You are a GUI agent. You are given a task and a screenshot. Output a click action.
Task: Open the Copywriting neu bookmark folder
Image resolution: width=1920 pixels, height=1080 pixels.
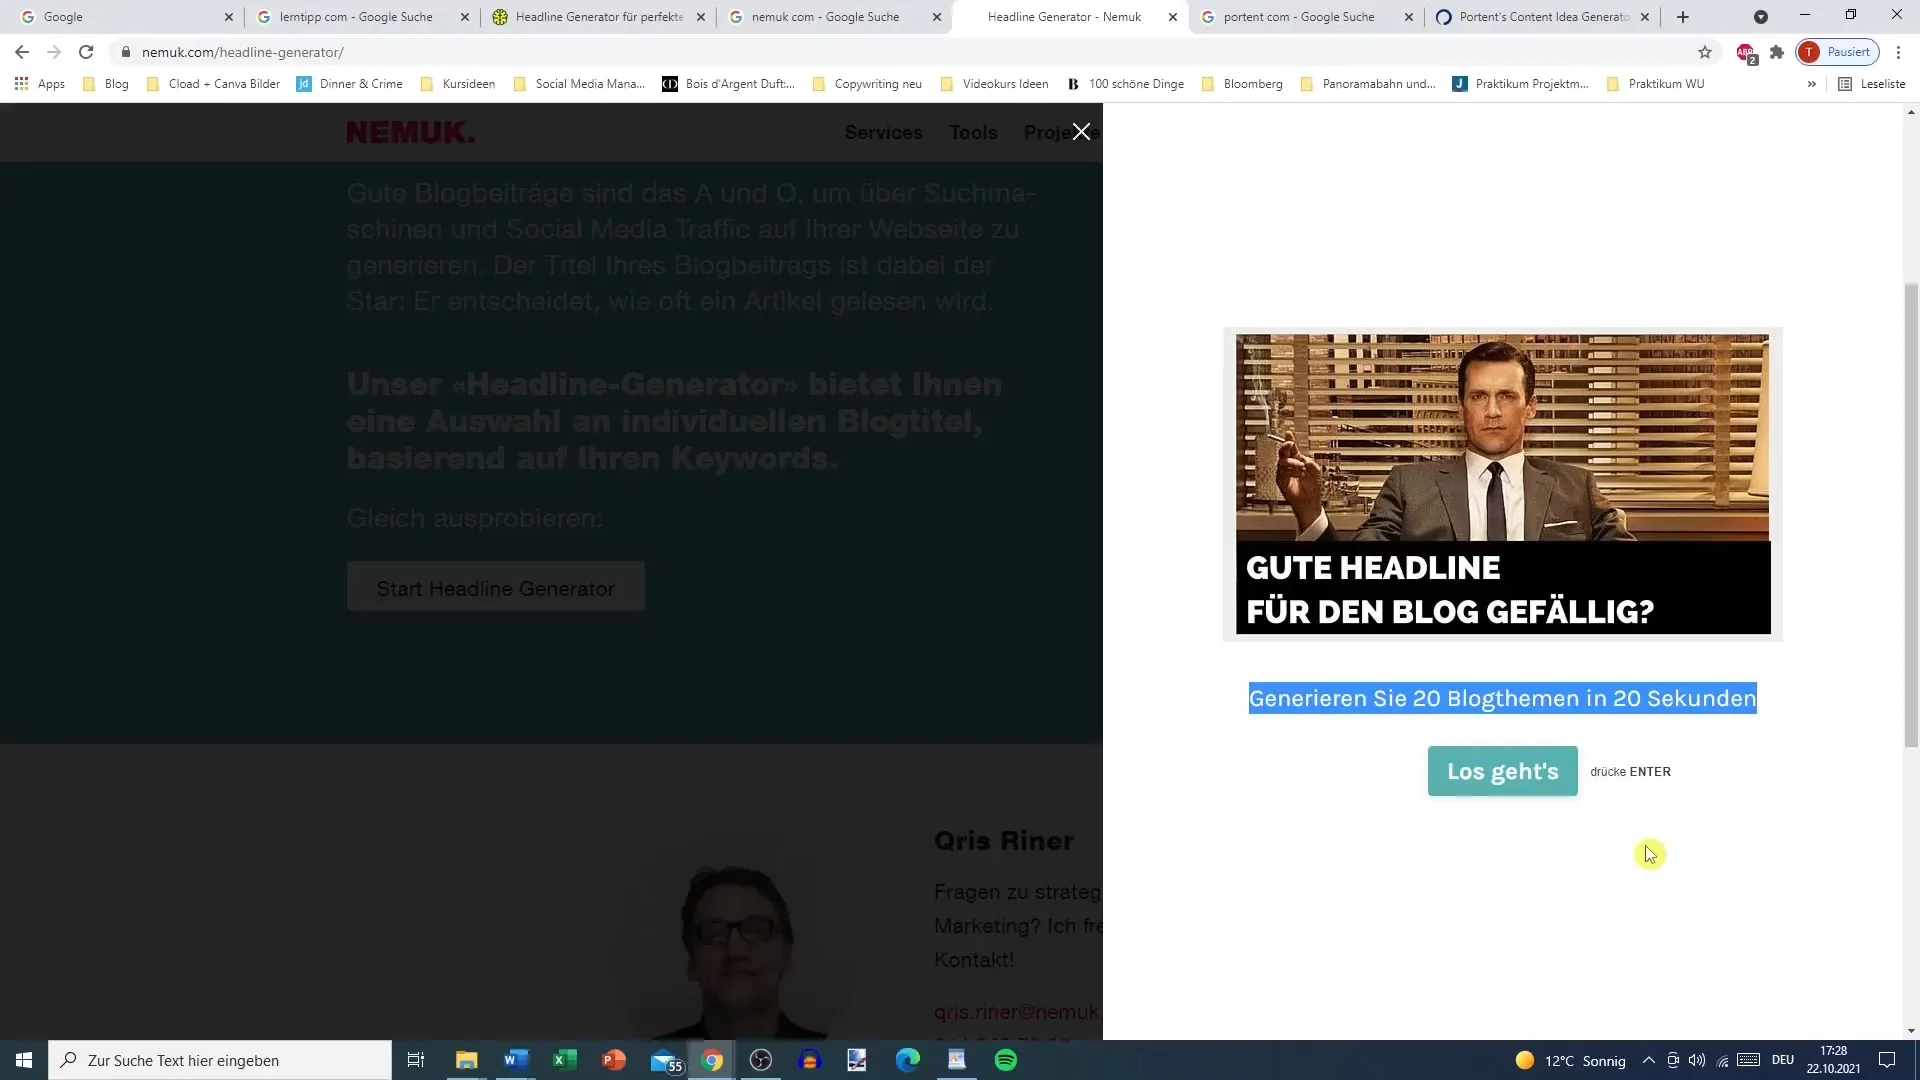[867, 84]
